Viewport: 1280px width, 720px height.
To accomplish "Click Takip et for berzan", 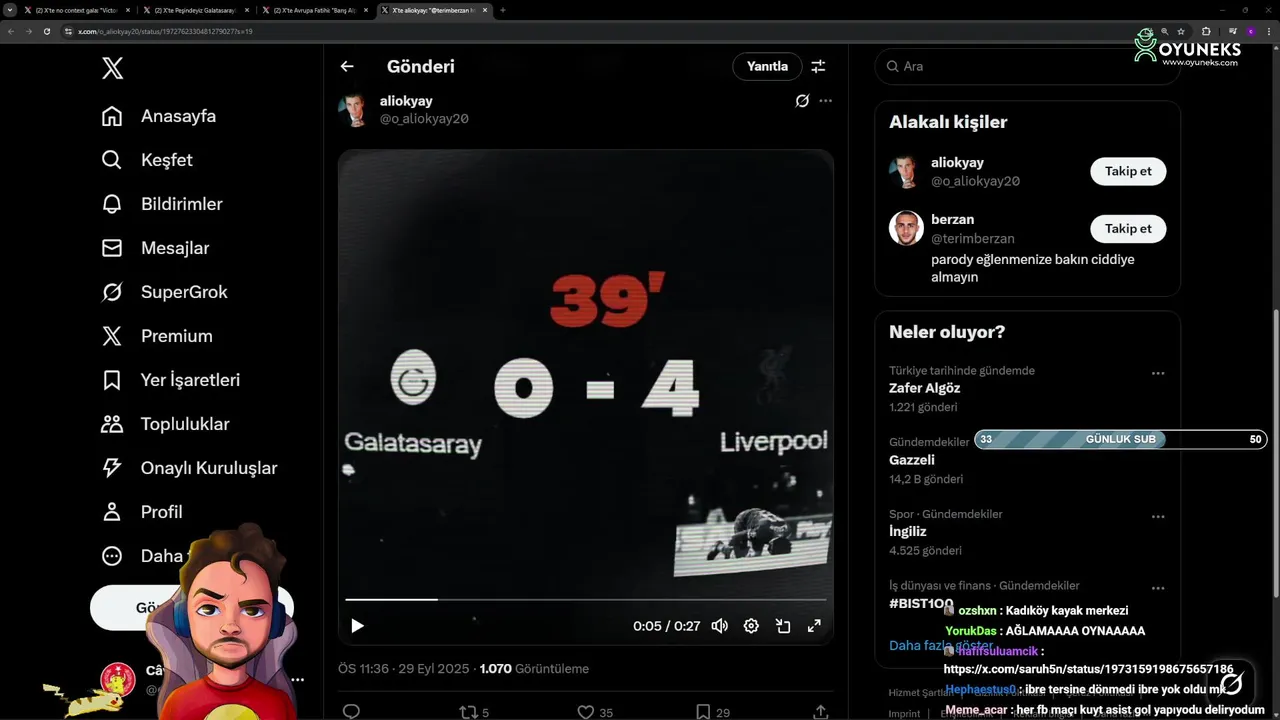I will 1128,229.
